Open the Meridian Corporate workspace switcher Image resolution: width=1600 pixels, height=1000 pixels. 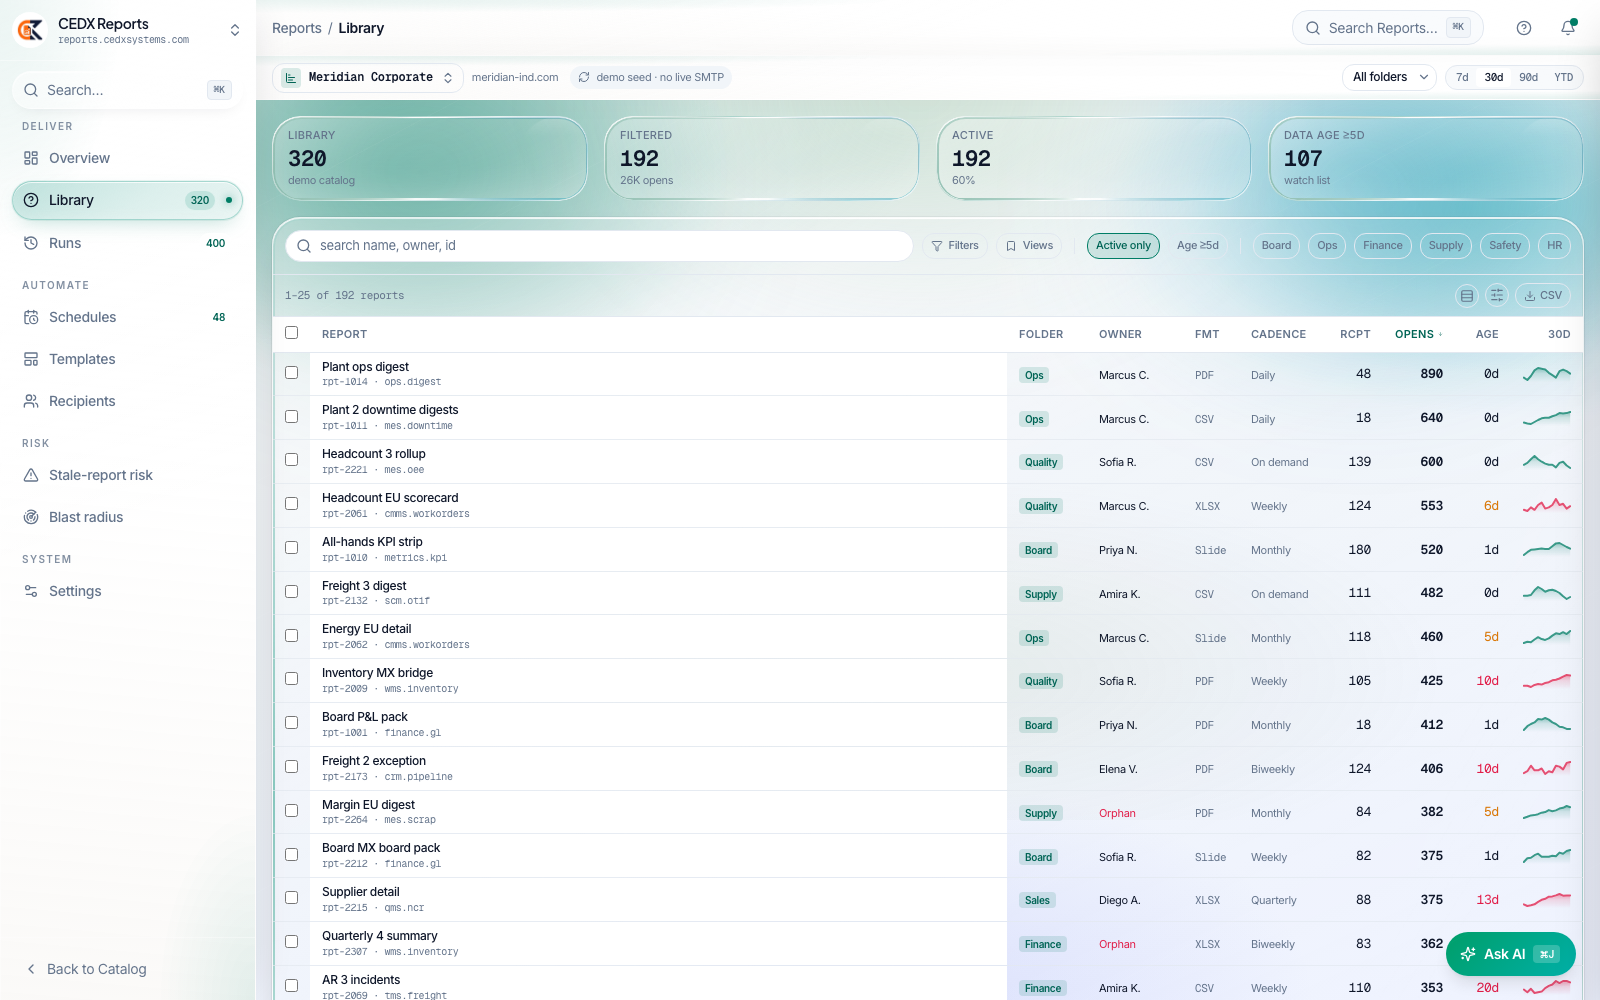click(367, 77)
